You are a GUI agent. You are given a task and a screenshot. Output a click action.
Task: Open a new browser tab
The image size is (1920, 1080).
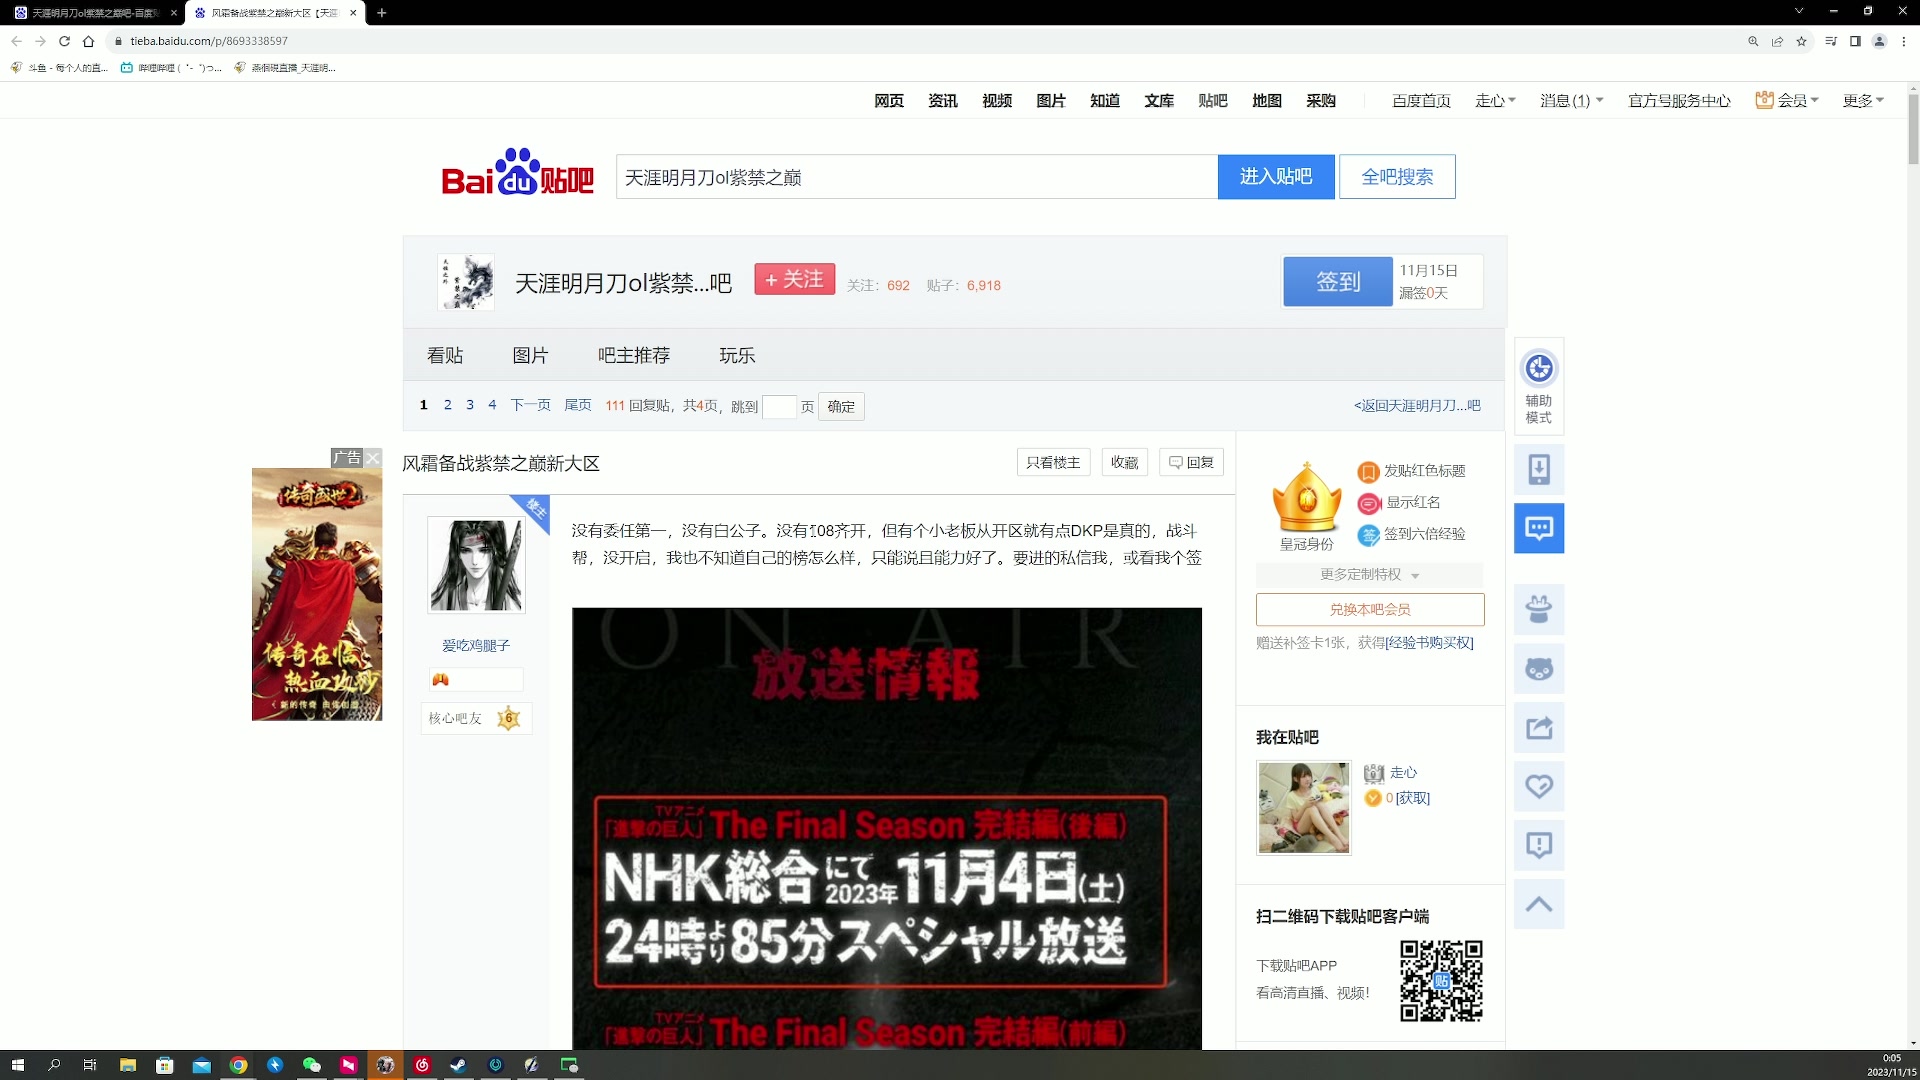click(382, 12)
